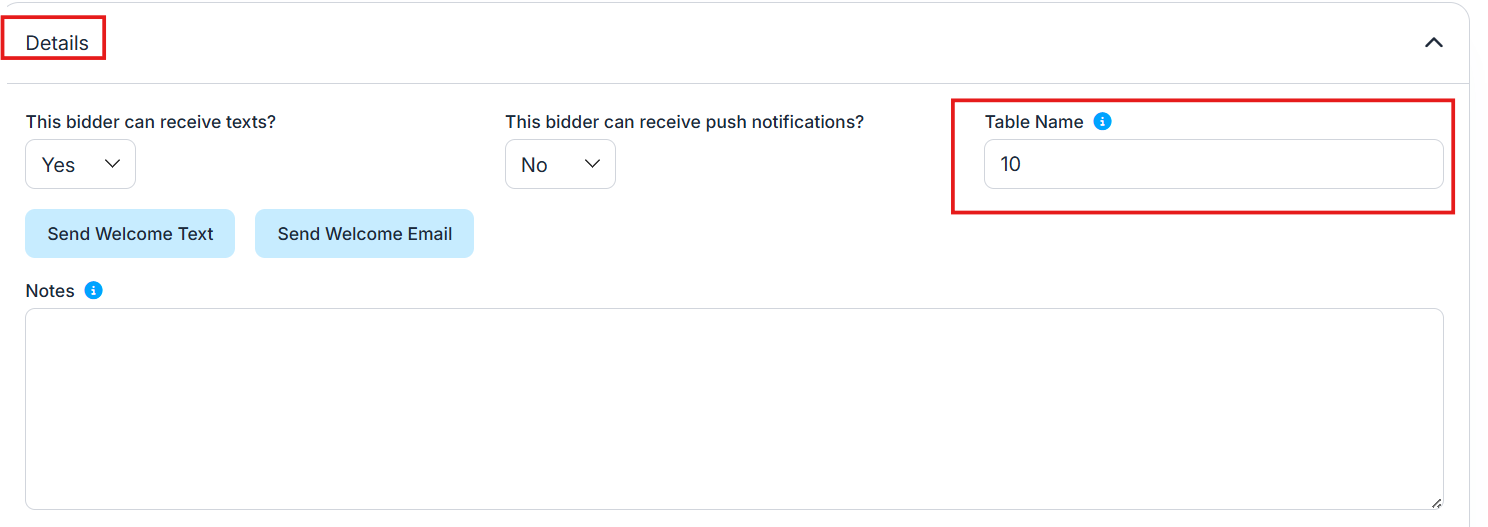The height and width of the screenshot is (527, 1488).
Task: Focus the Table Name input field
Action: [1213, 164]
